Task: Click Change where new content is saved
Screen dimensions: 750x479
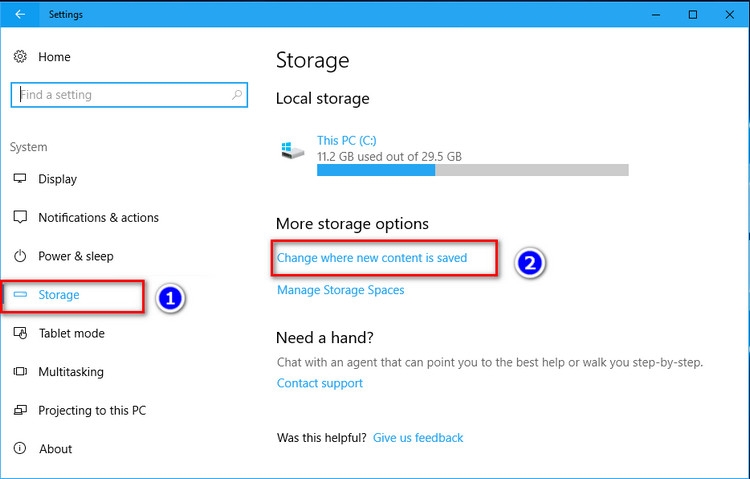Action: [372, 257]
